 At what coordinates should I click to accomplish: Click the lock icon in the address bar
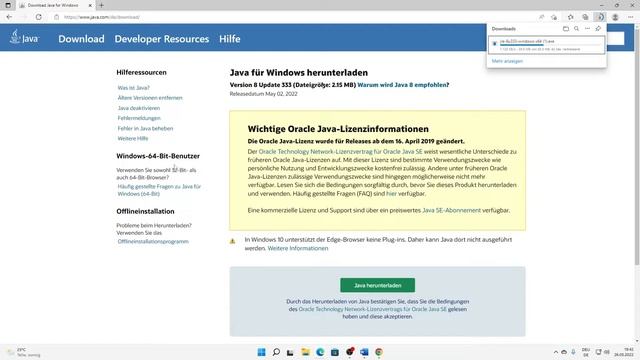click(x=56, y=17)
